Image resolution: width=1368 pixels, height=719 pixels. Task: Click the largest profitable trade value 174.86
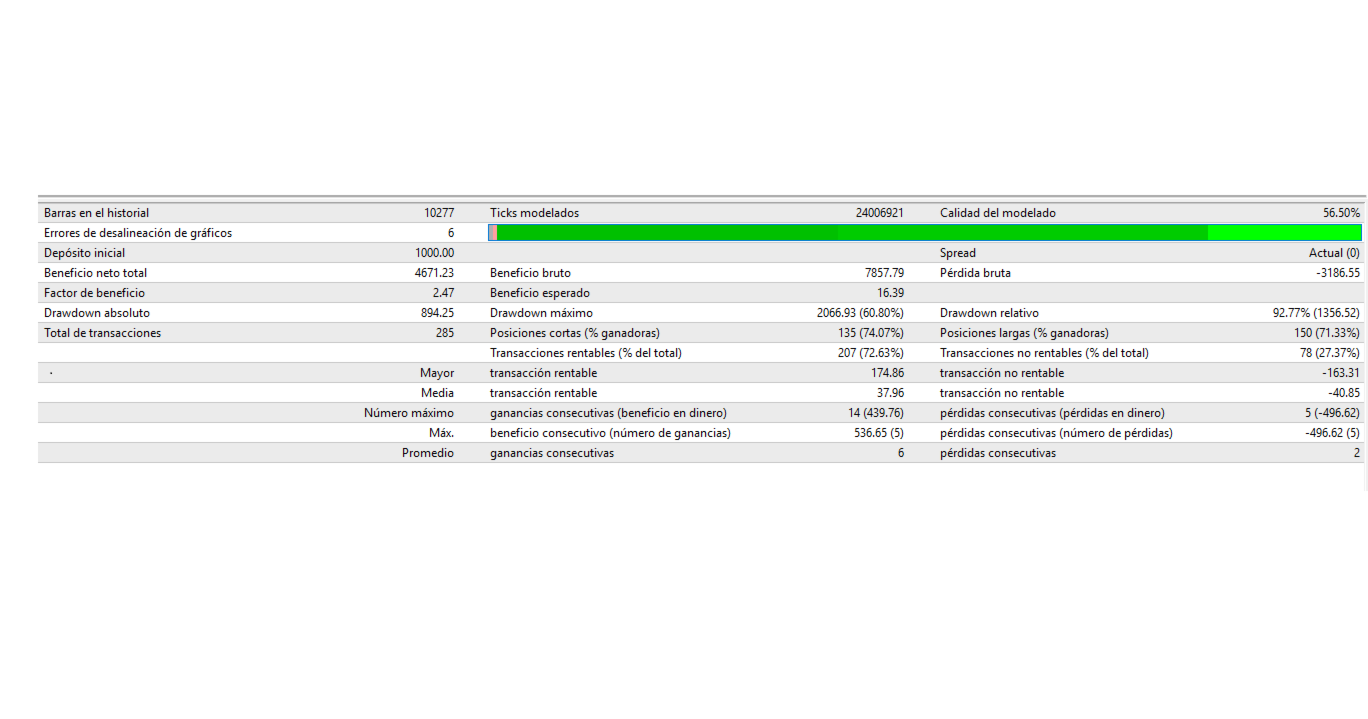(x=888, y=373)
